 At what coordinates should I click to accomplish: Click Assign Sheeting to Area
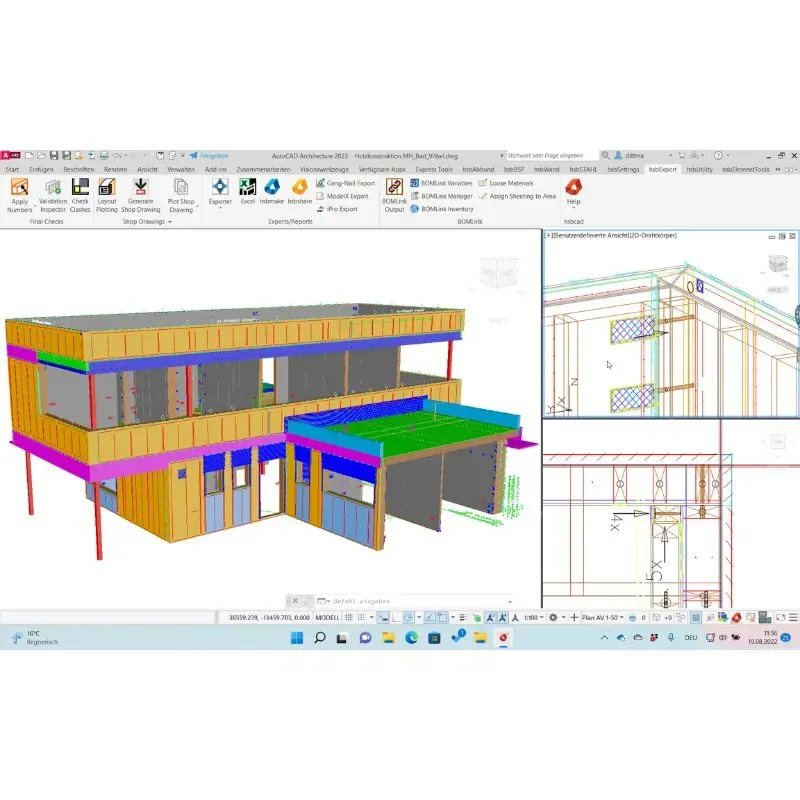click(517, 196)
